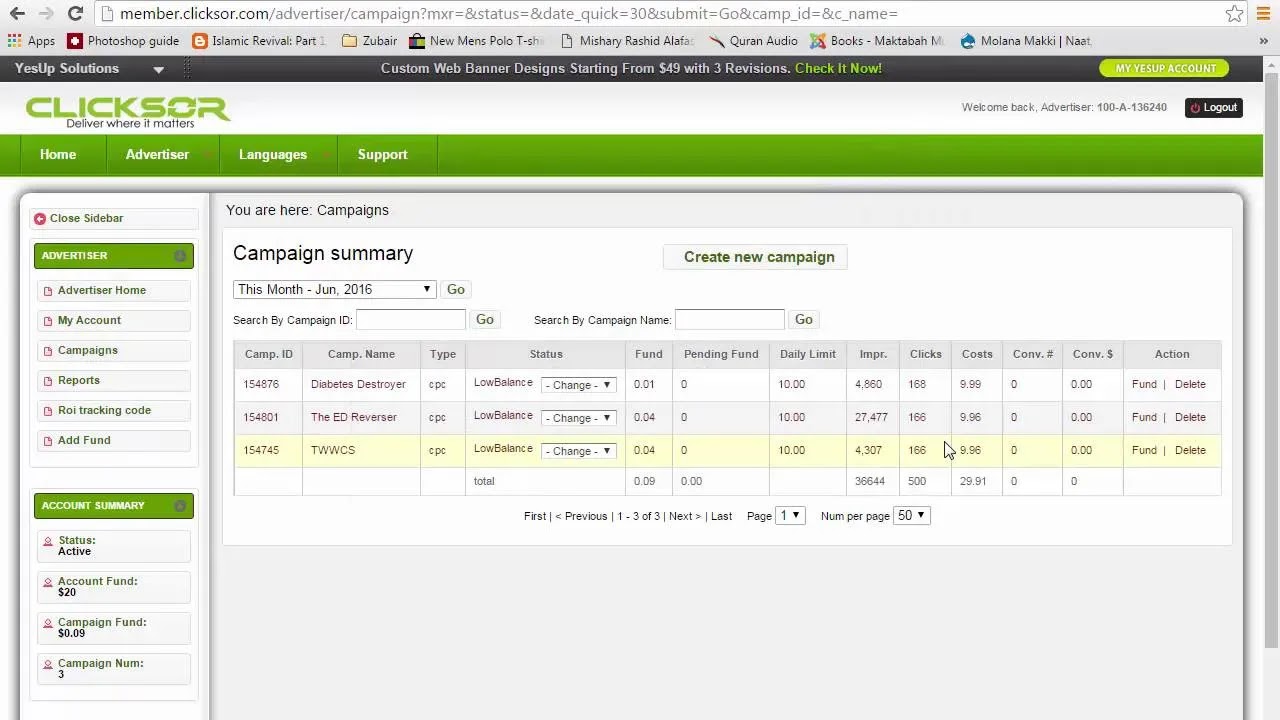Open the TWWCS campaign name

[x=333, y=450]
